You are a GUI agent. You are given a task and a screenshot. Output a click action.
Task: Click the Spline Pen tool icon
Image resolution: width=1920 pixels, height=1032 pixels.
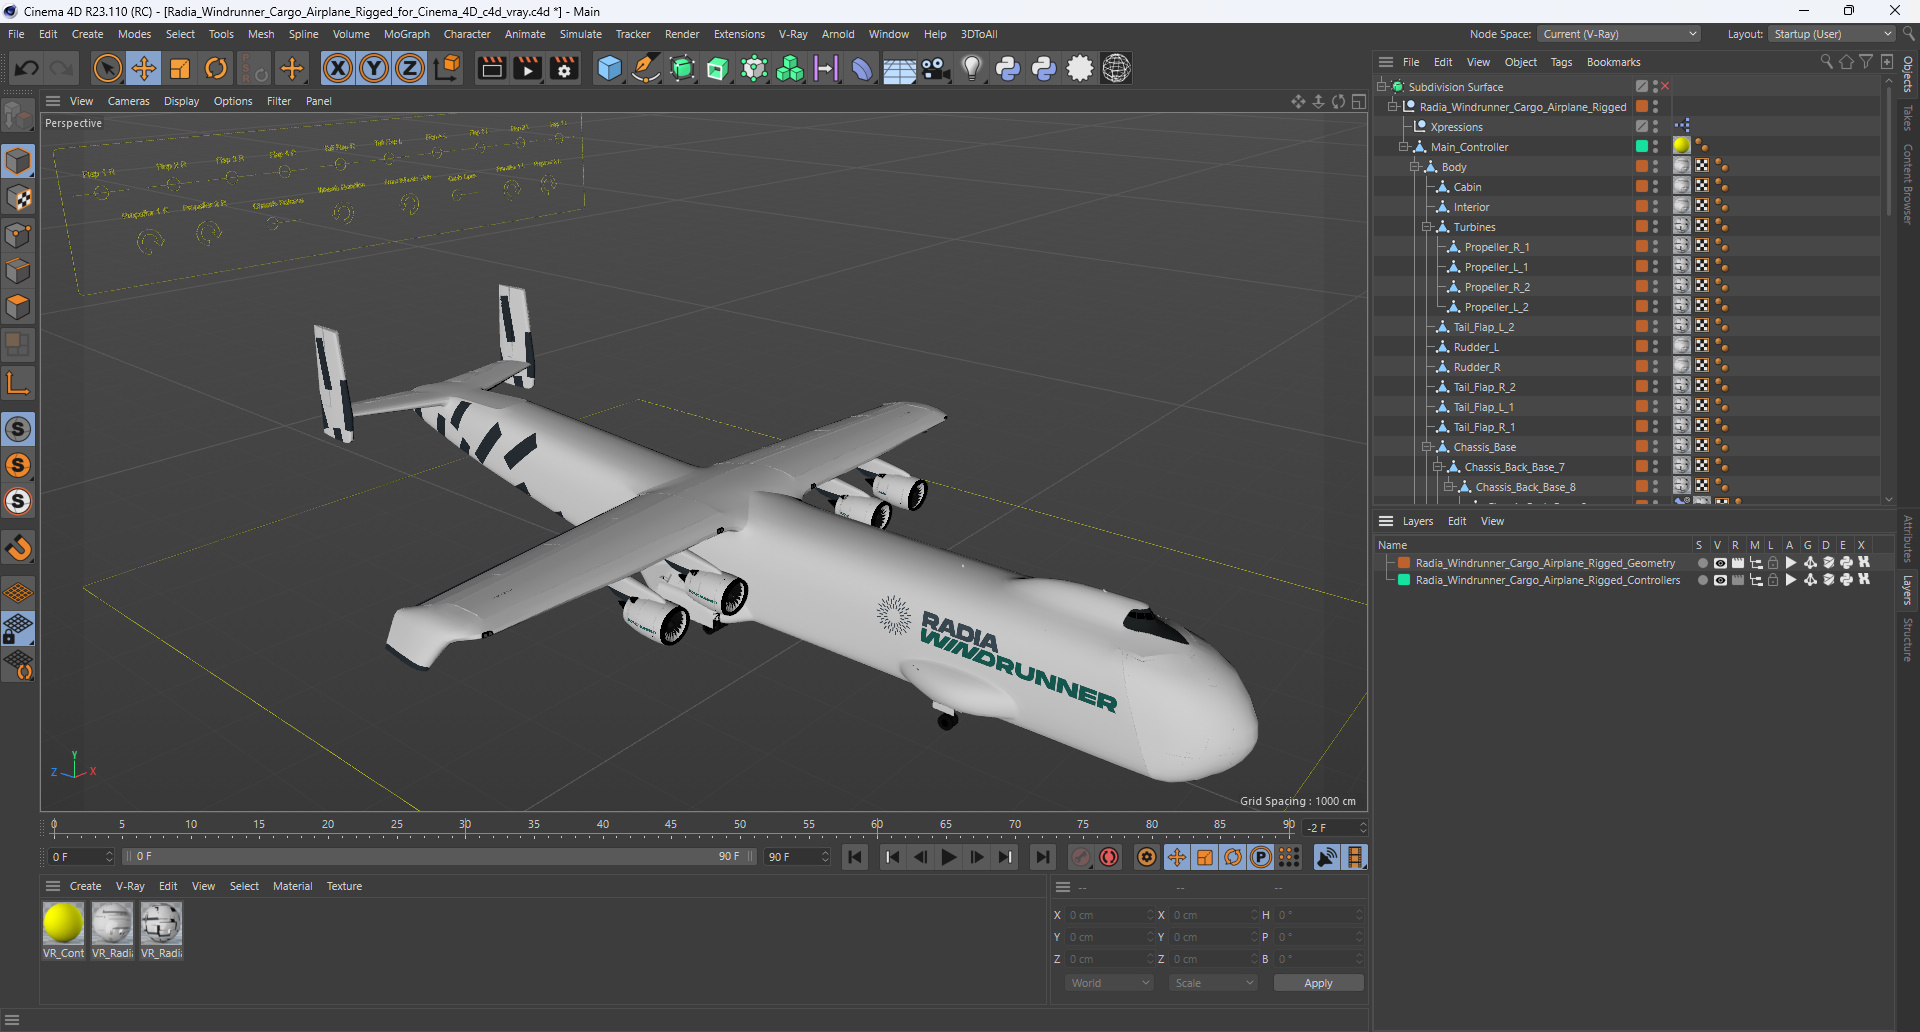[x=646, y=68]
